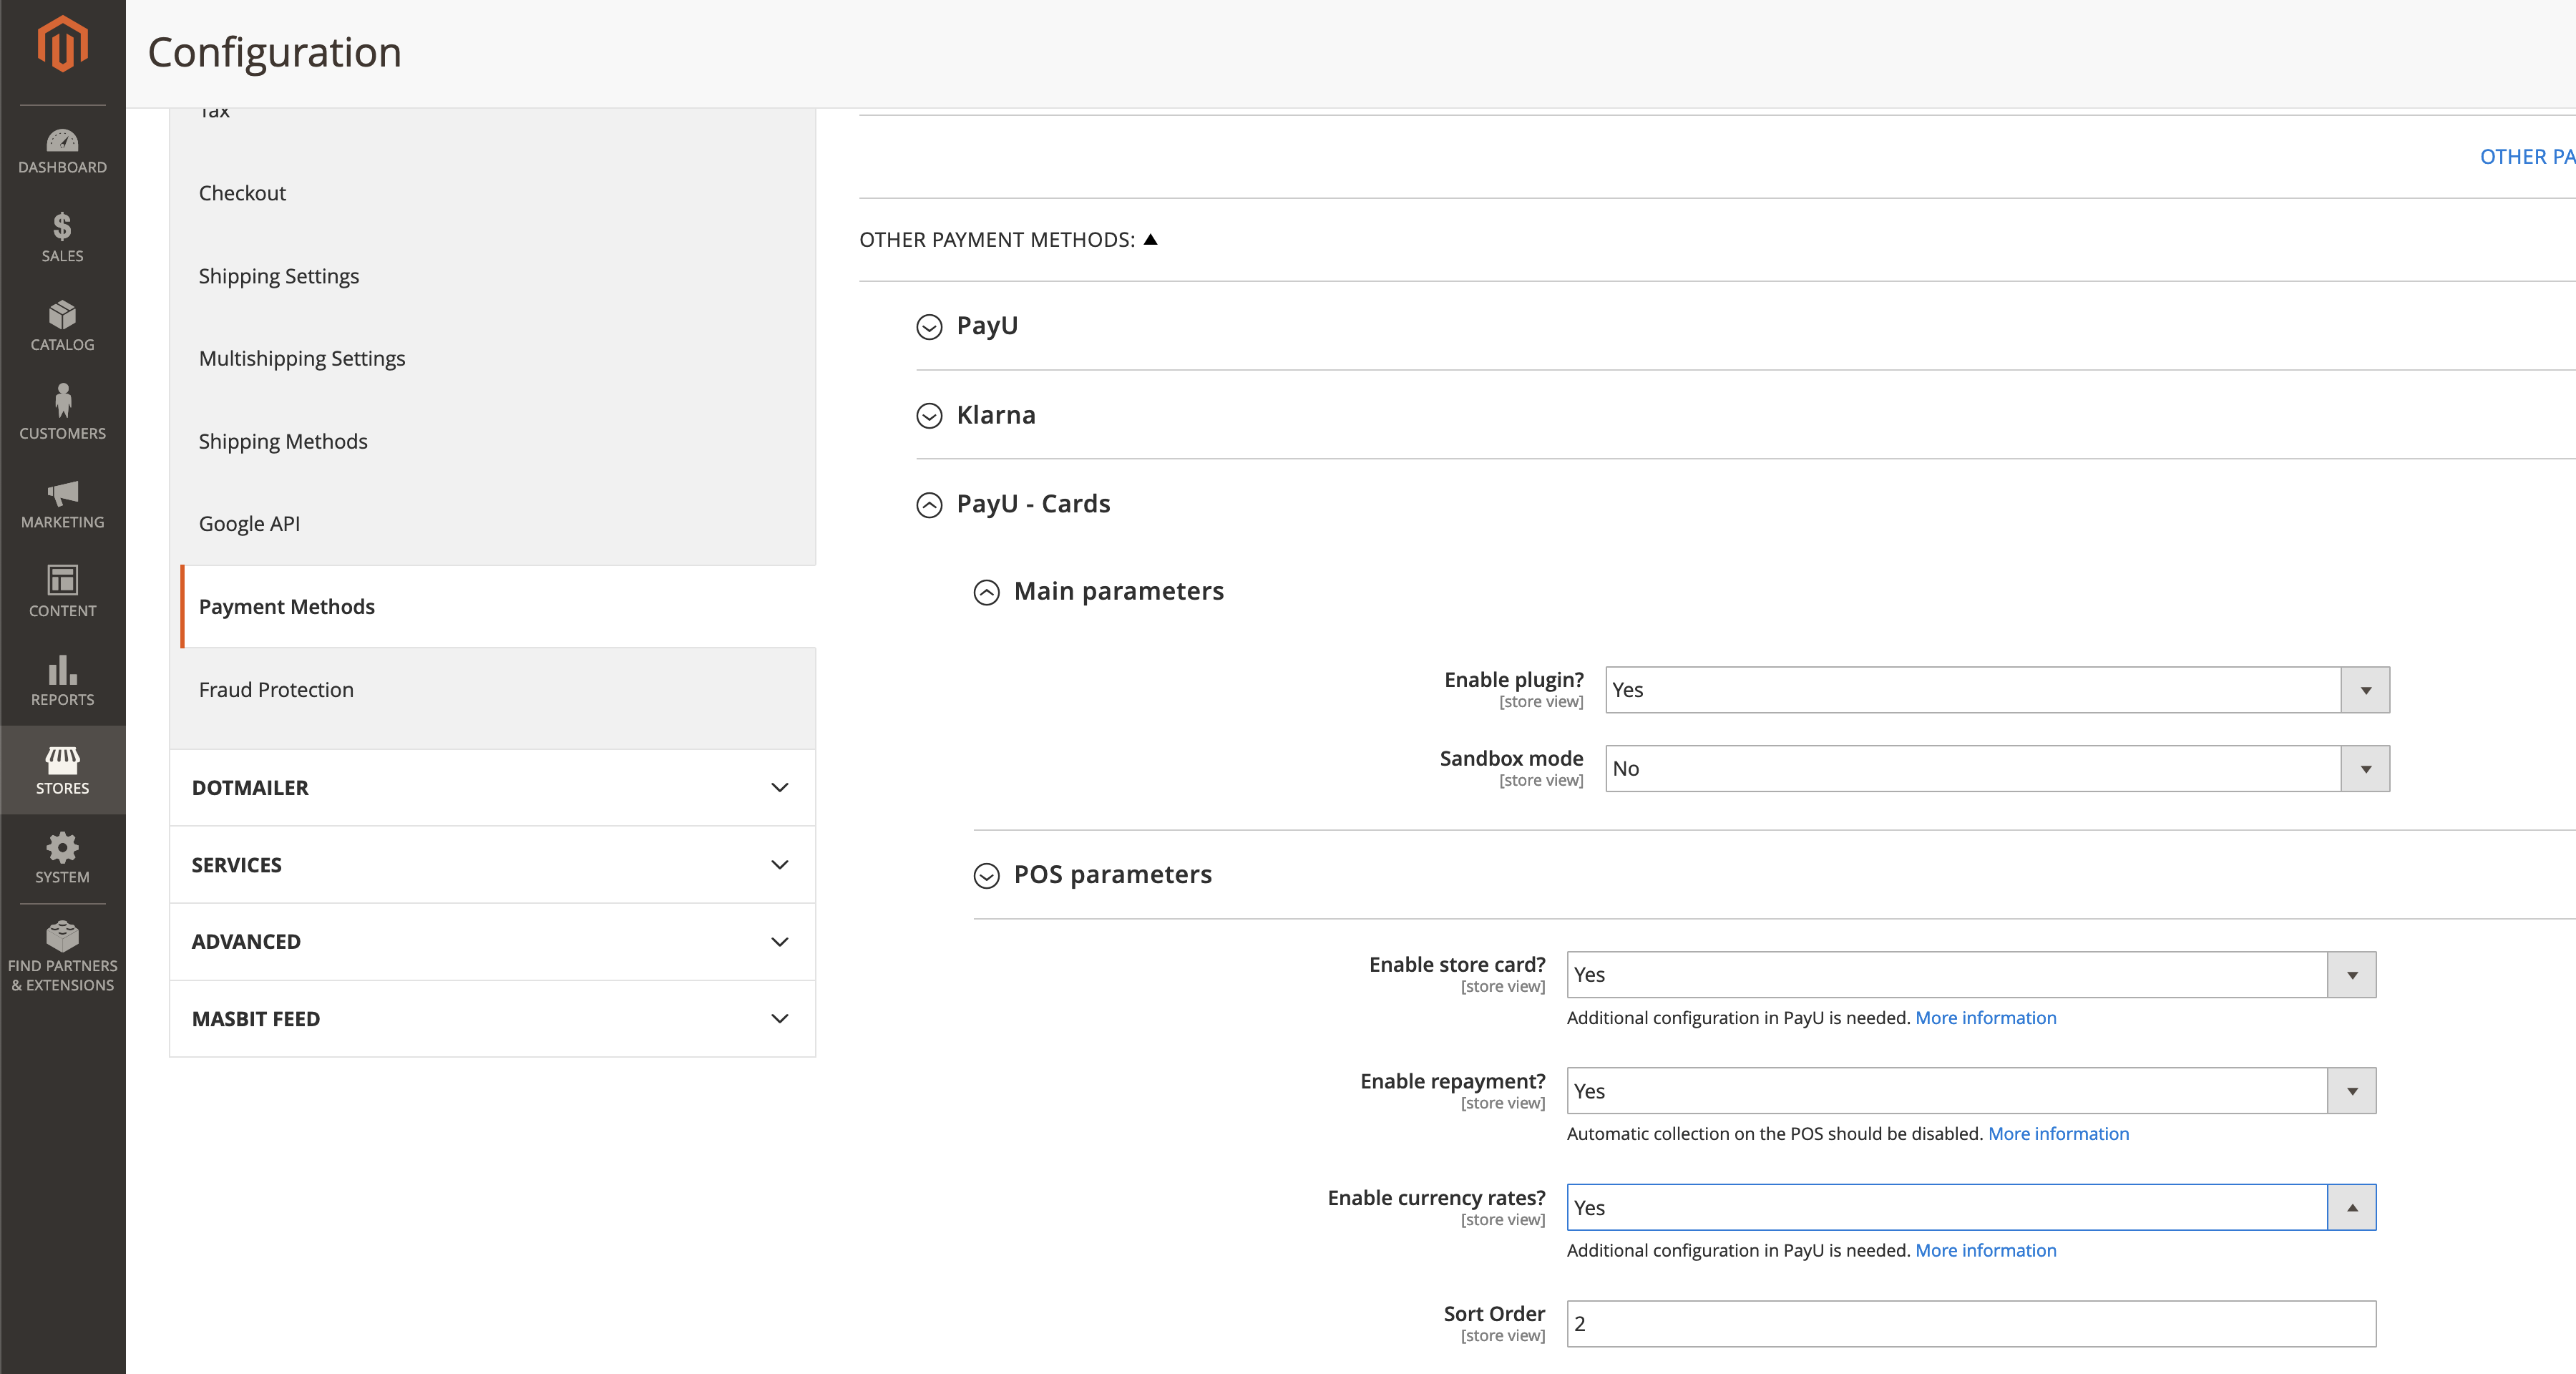Open the Sandbox mode dropdown

pos(1996,769)
